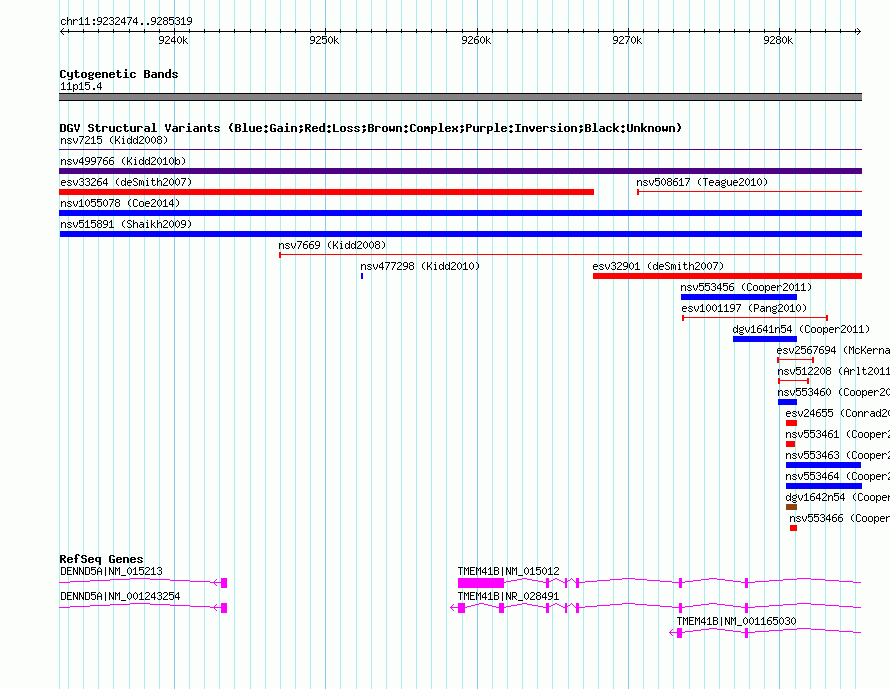Click the 9280k ruler mark
The height and width of the screenshot is (689, 890).
pos(778,40)
